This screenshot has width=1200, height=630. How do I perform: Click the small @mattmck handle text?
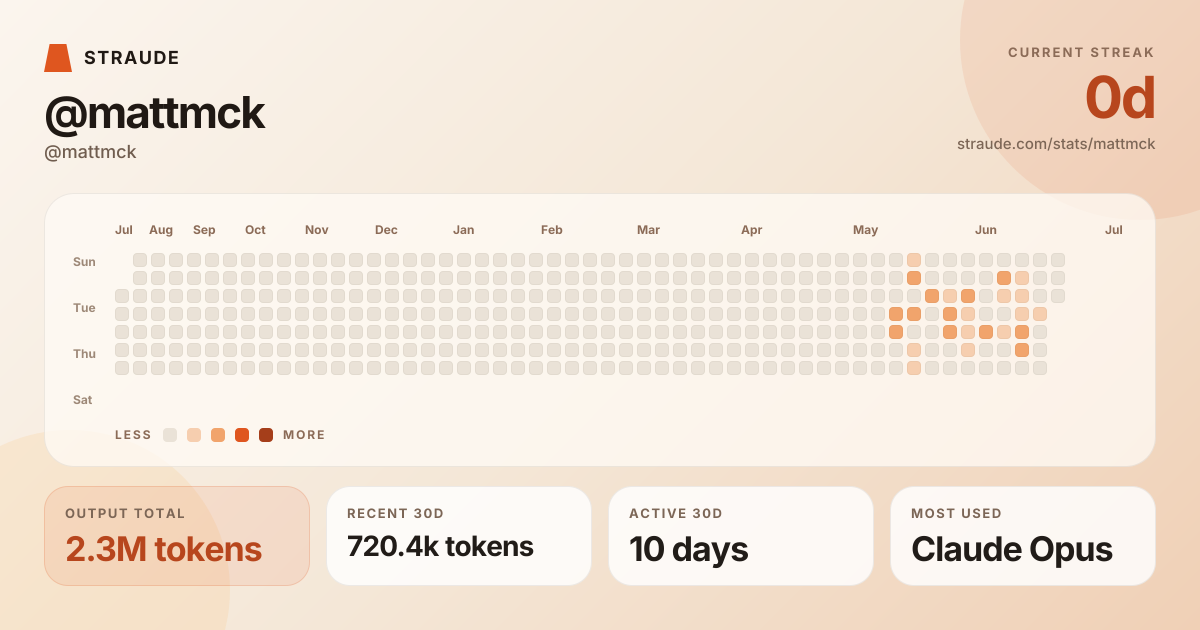(90, 152)
